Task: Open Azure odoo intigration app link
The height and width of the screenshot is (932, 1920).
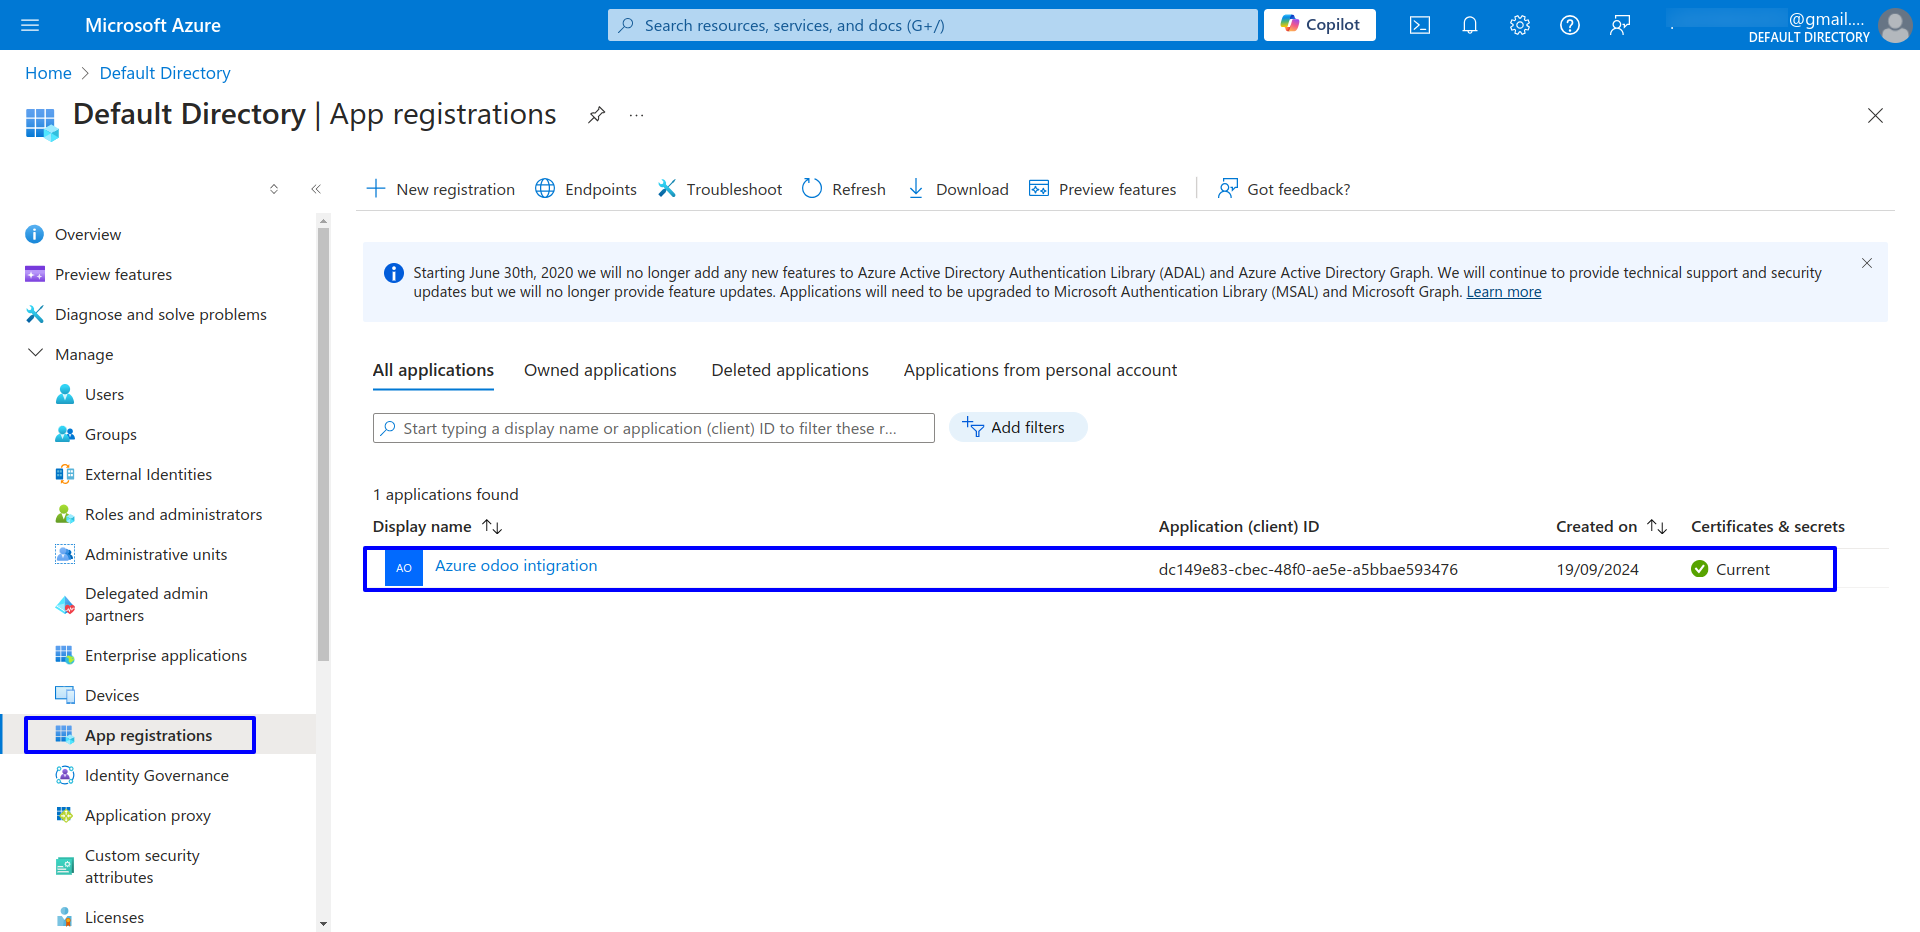Action: [x=516, y=566]
